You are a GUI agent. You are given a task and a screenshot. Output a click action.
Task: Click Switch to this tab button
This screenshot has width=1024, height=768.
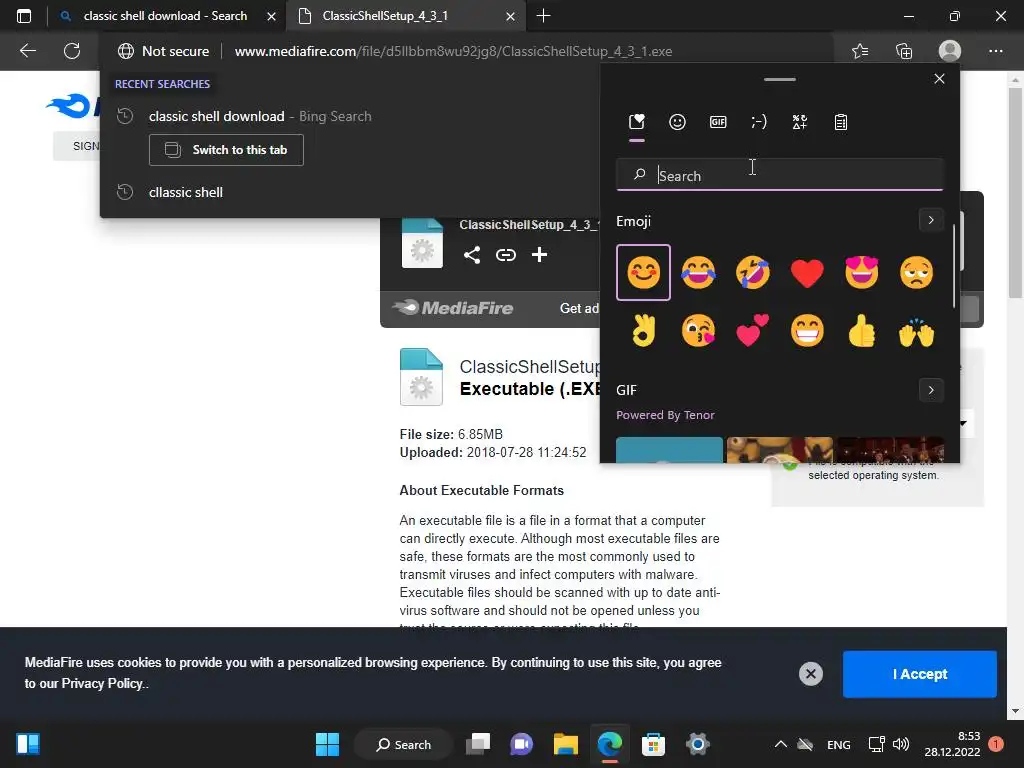(226, 150)
